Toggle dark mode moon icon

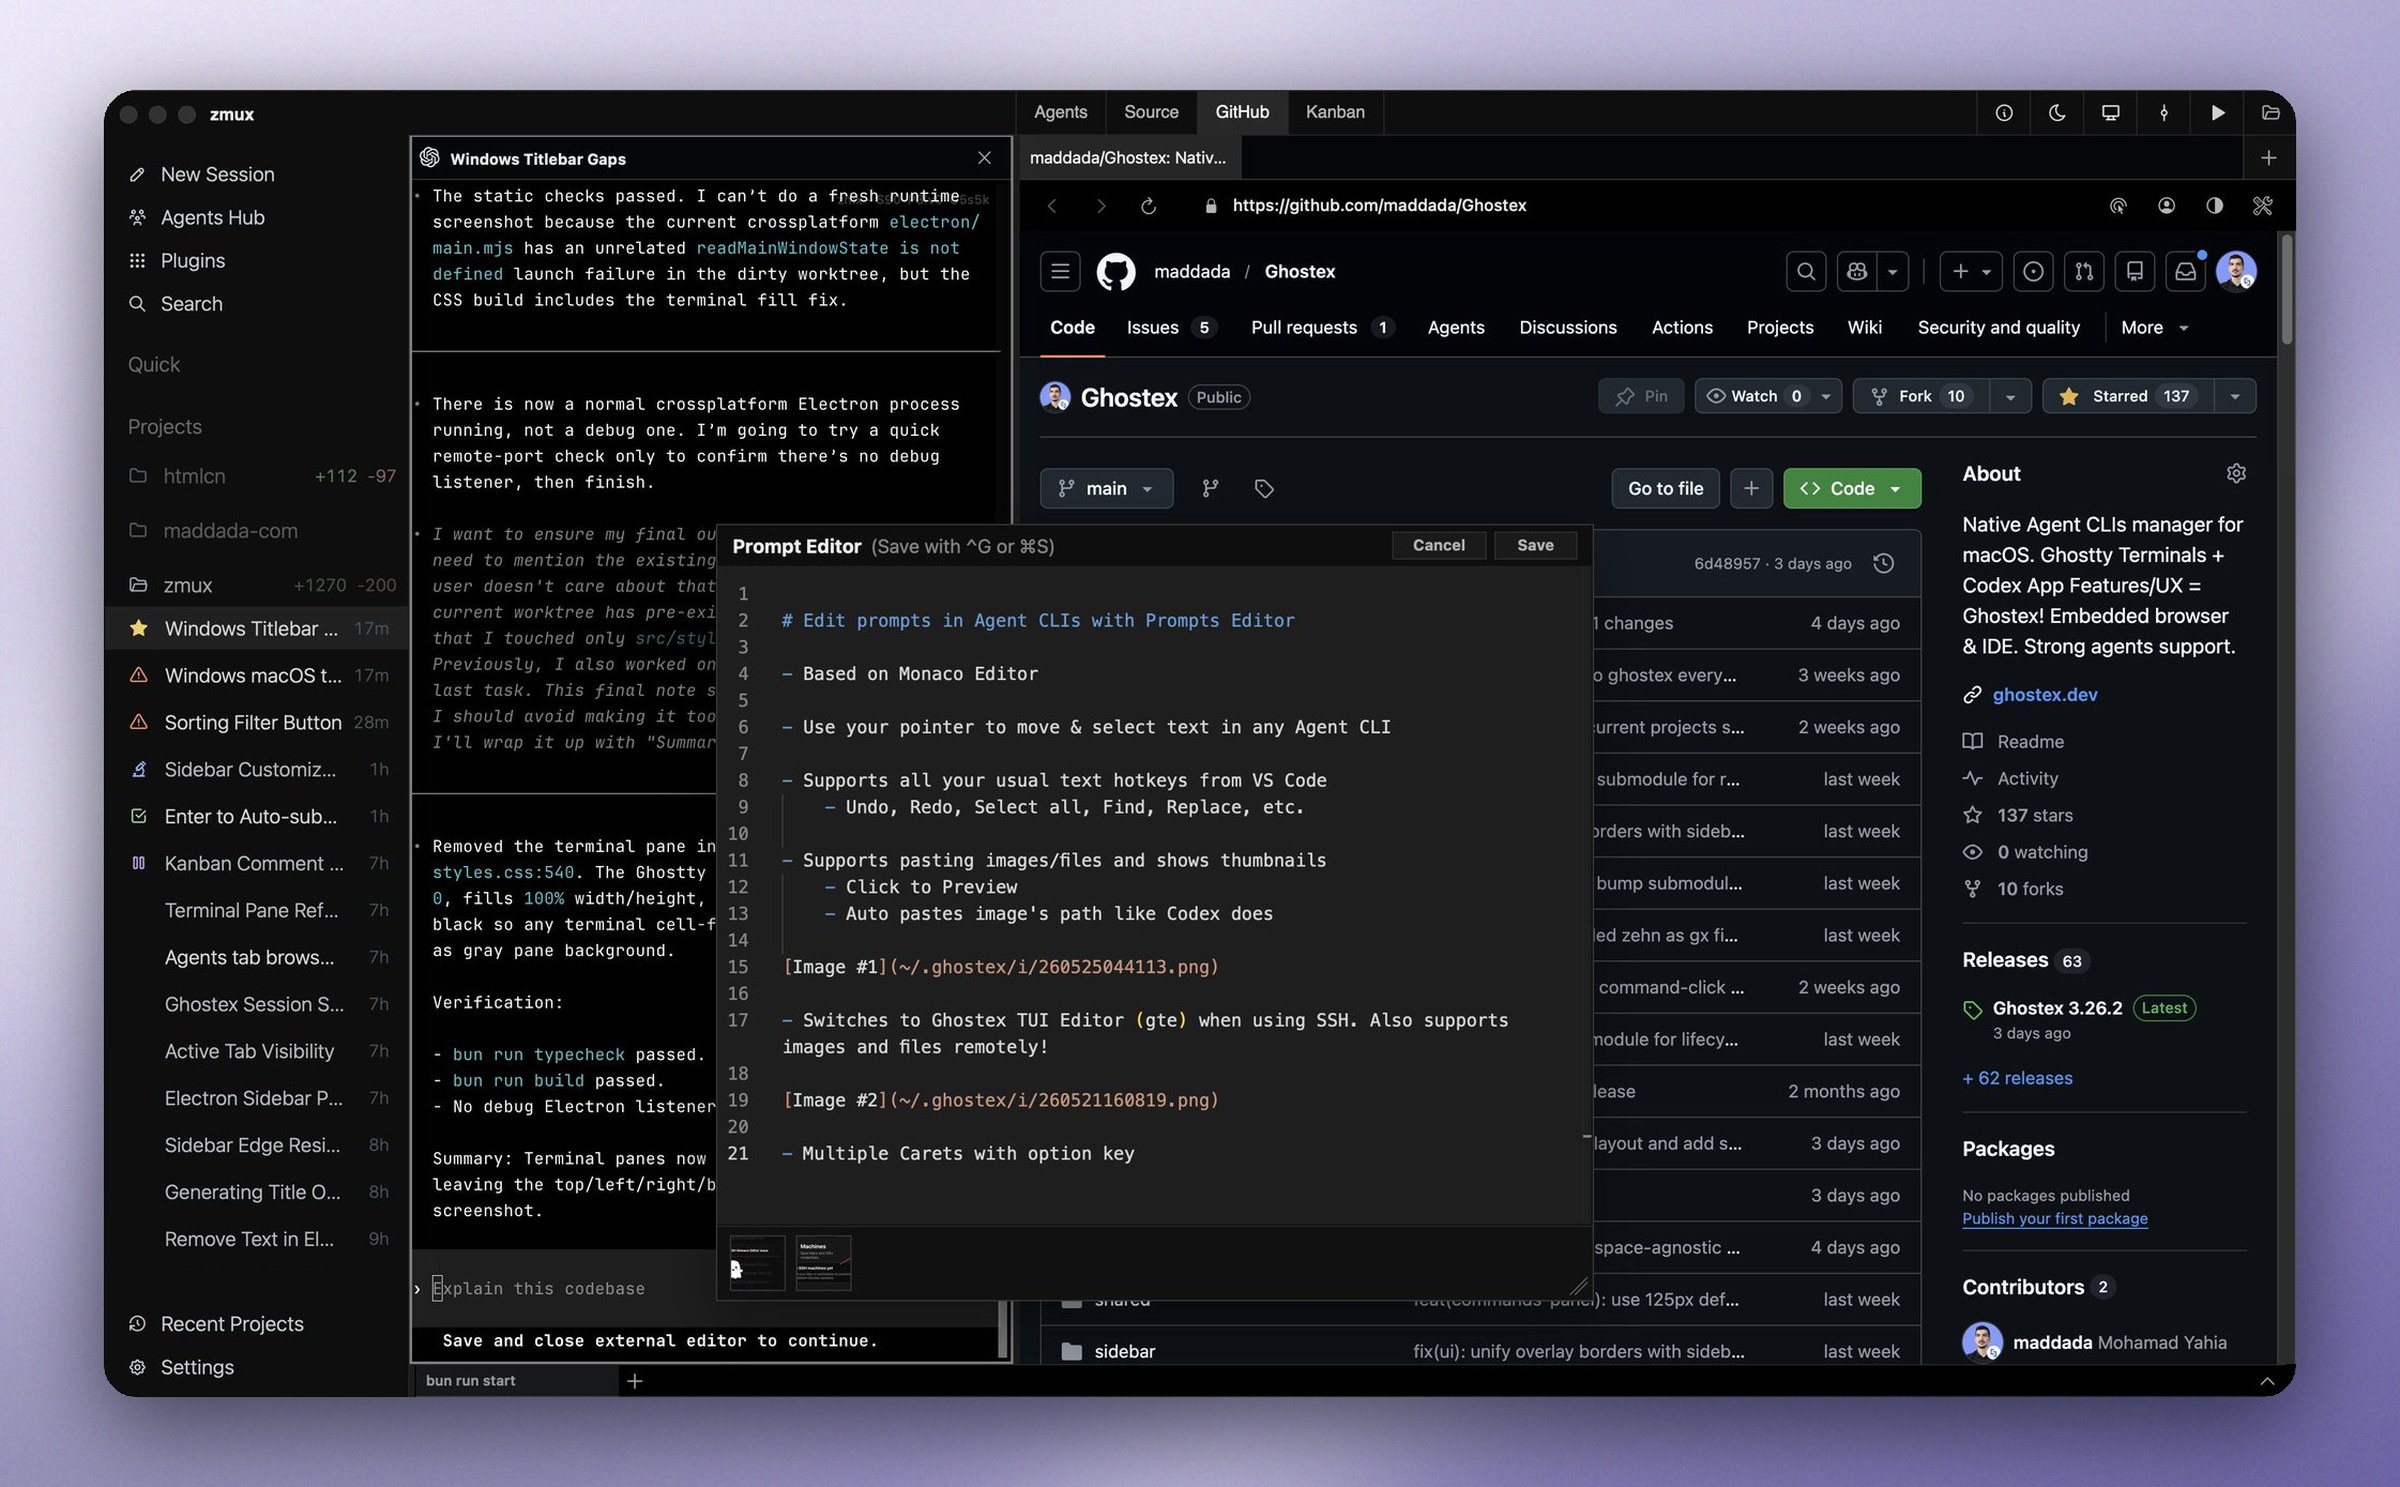pyautogui.click(x=2057, y=113)
